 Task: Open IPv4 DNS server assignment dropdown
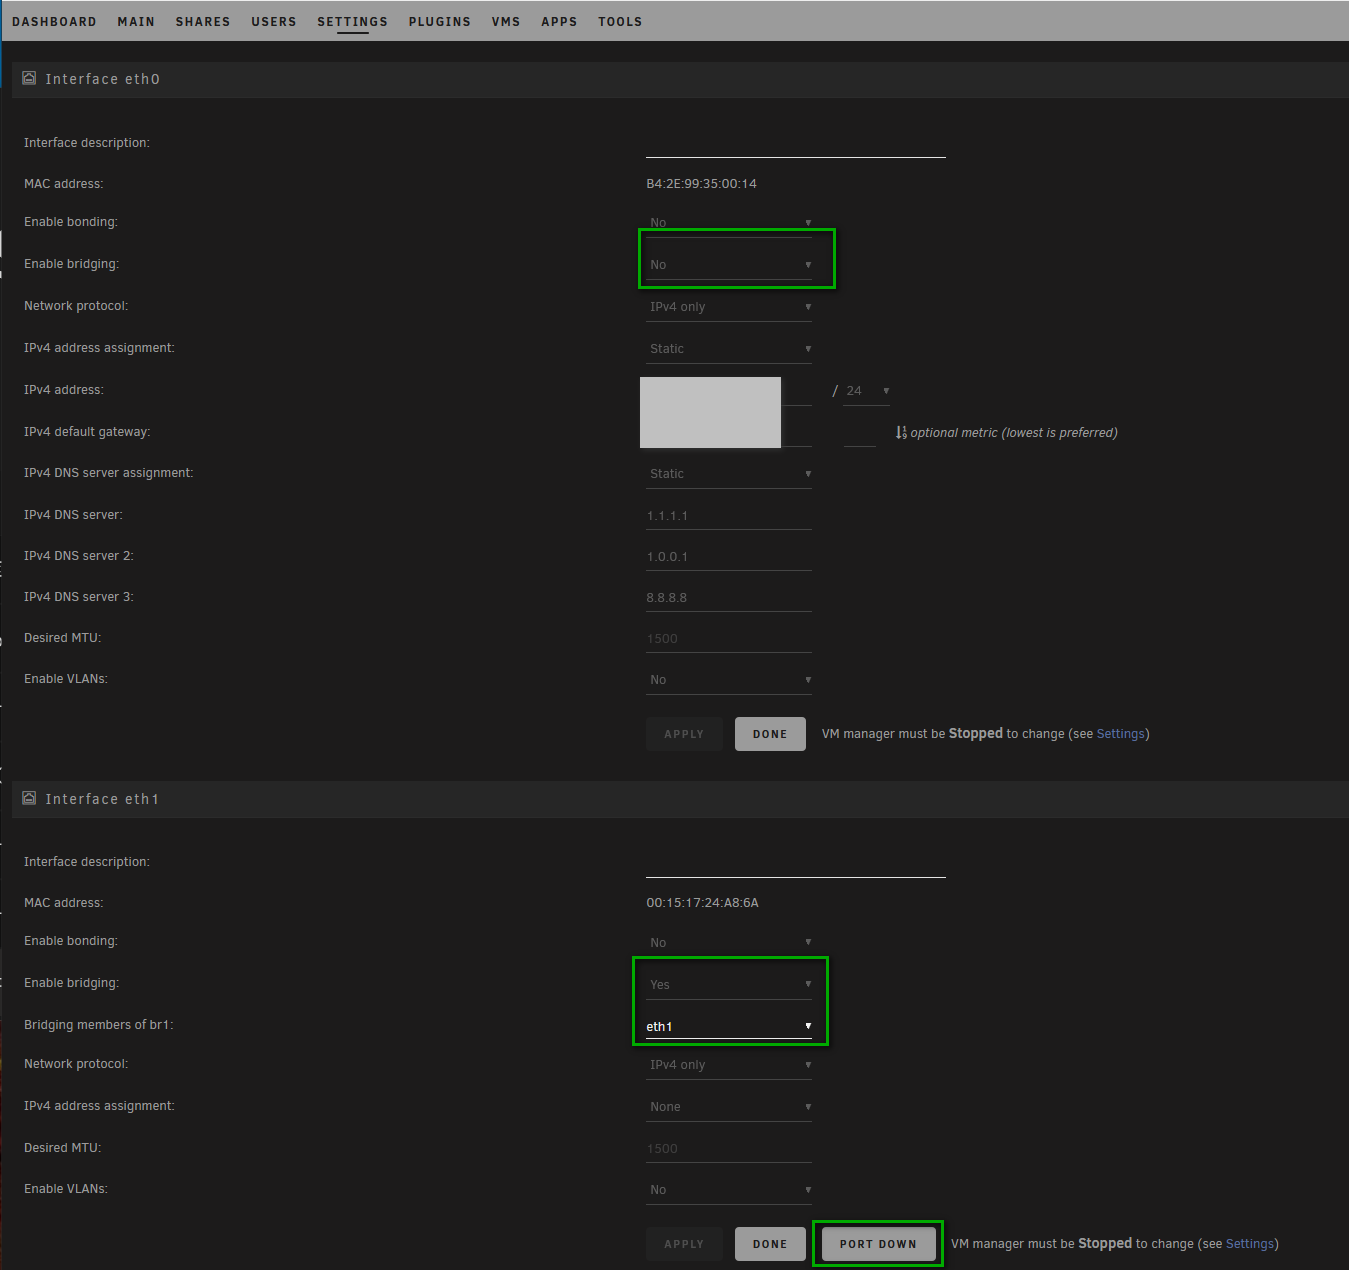click(x=729, y=474)
